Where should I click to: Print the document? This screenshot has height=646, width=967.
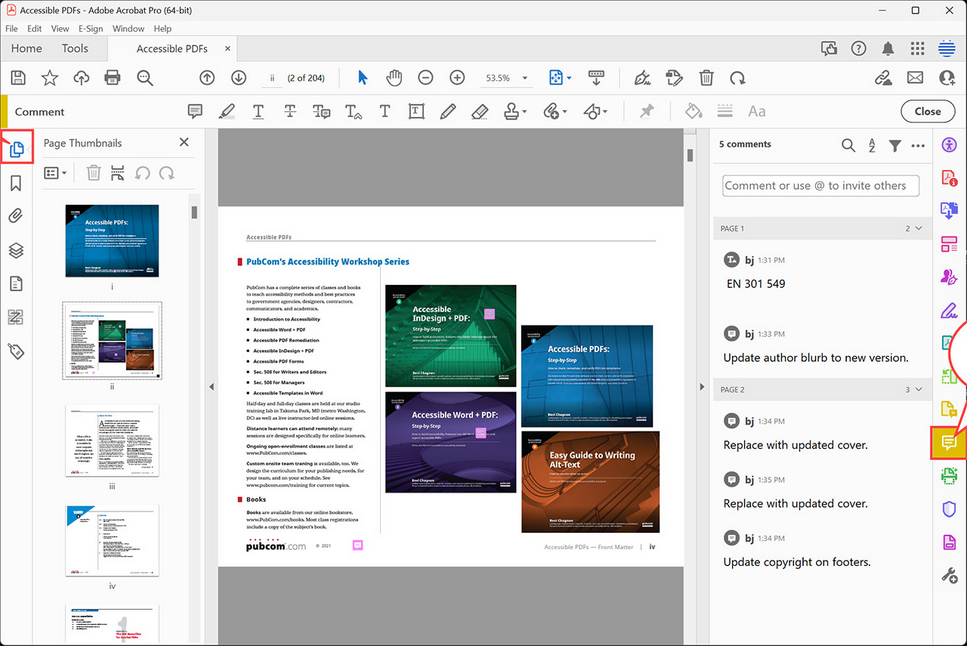coord(112,78)
